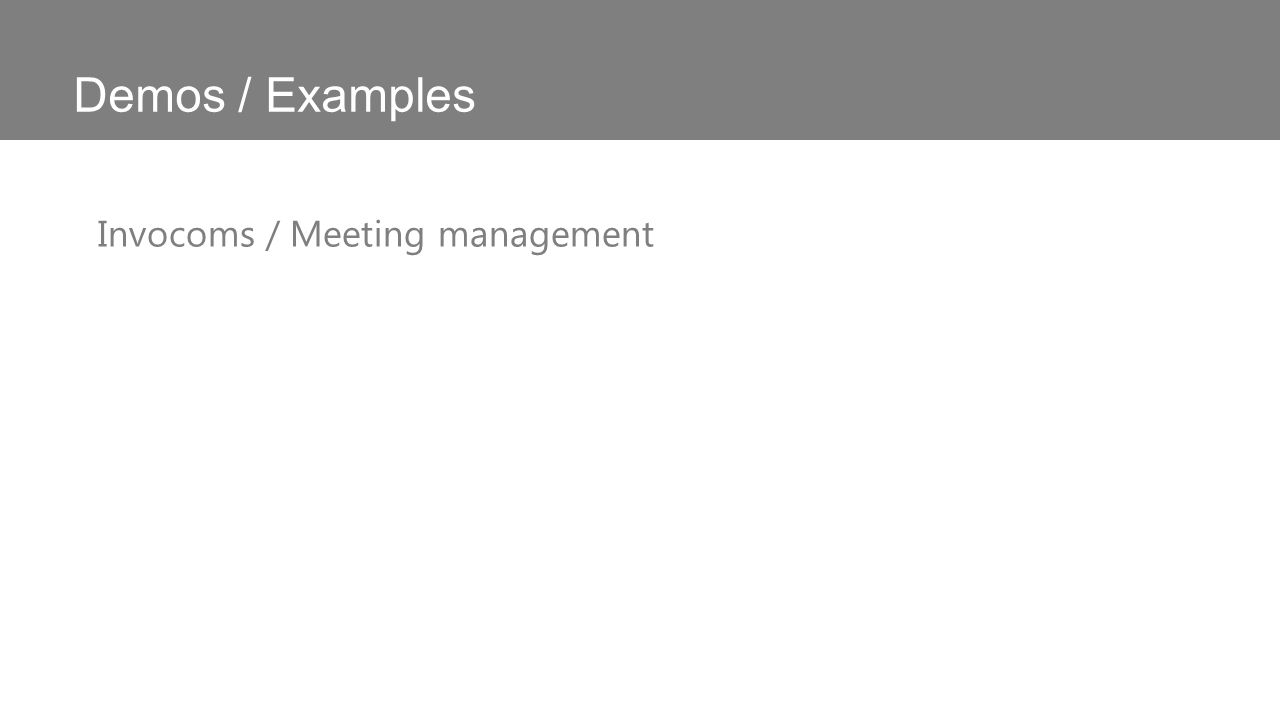1280x720 pixels.
Task: Select the word "Demos" in the title
Action: [x=149, y=96]
